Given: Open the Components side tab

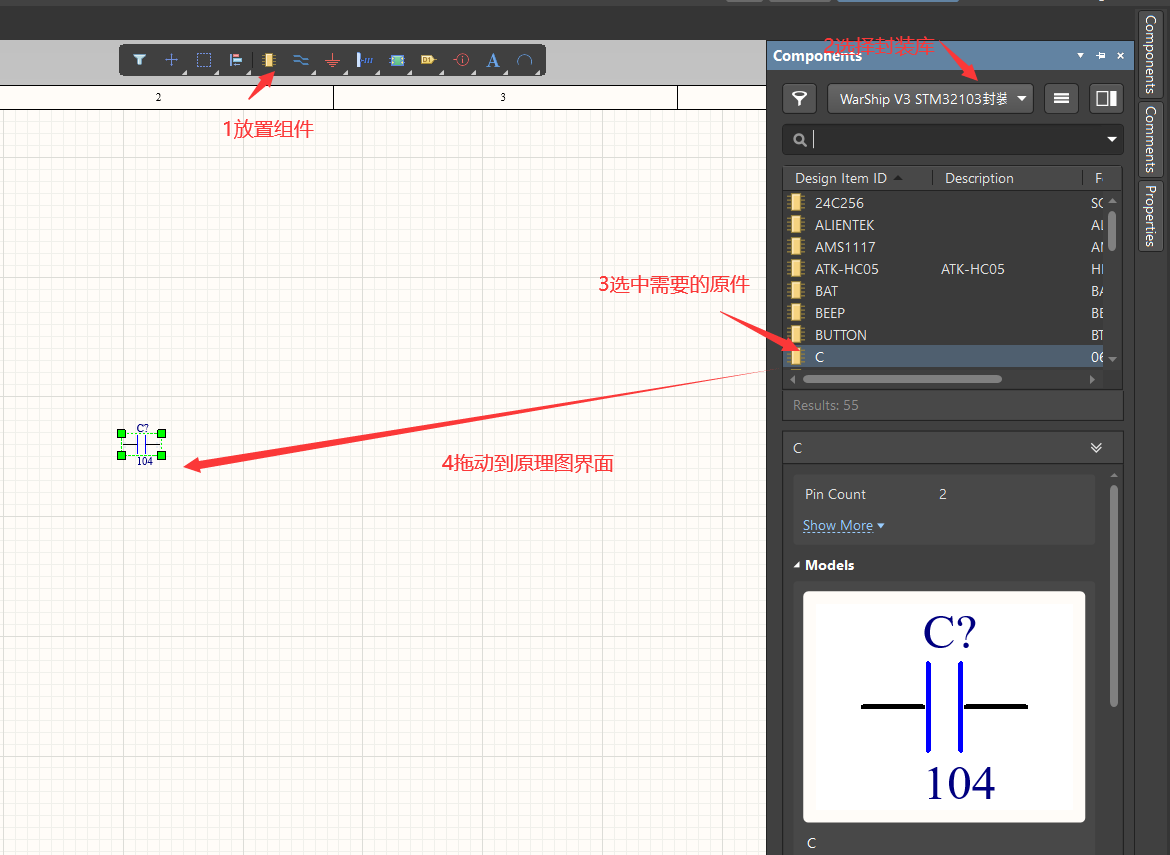Looking at the screenshot, I should coord(1150,54).
